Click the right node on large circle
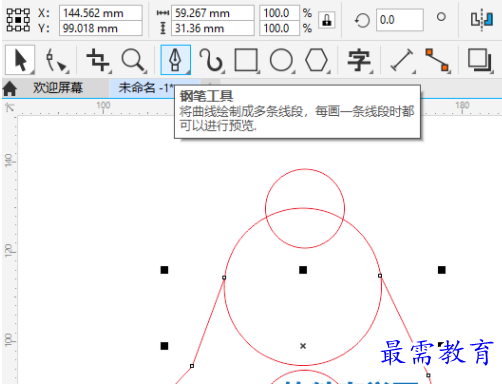502x384 pixels. click(x=380, y=276)
